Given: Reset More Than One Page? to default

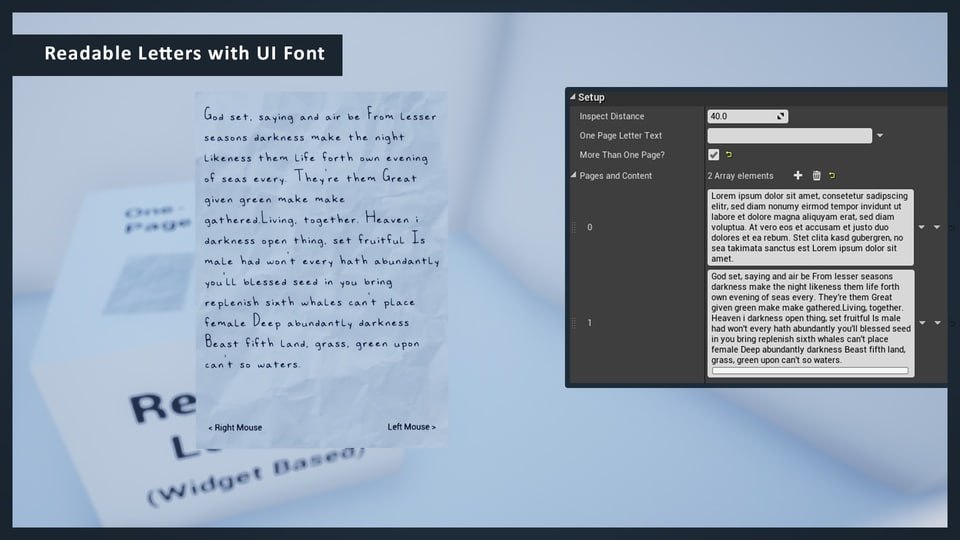Looking at the screenshot, I should 729,155.
